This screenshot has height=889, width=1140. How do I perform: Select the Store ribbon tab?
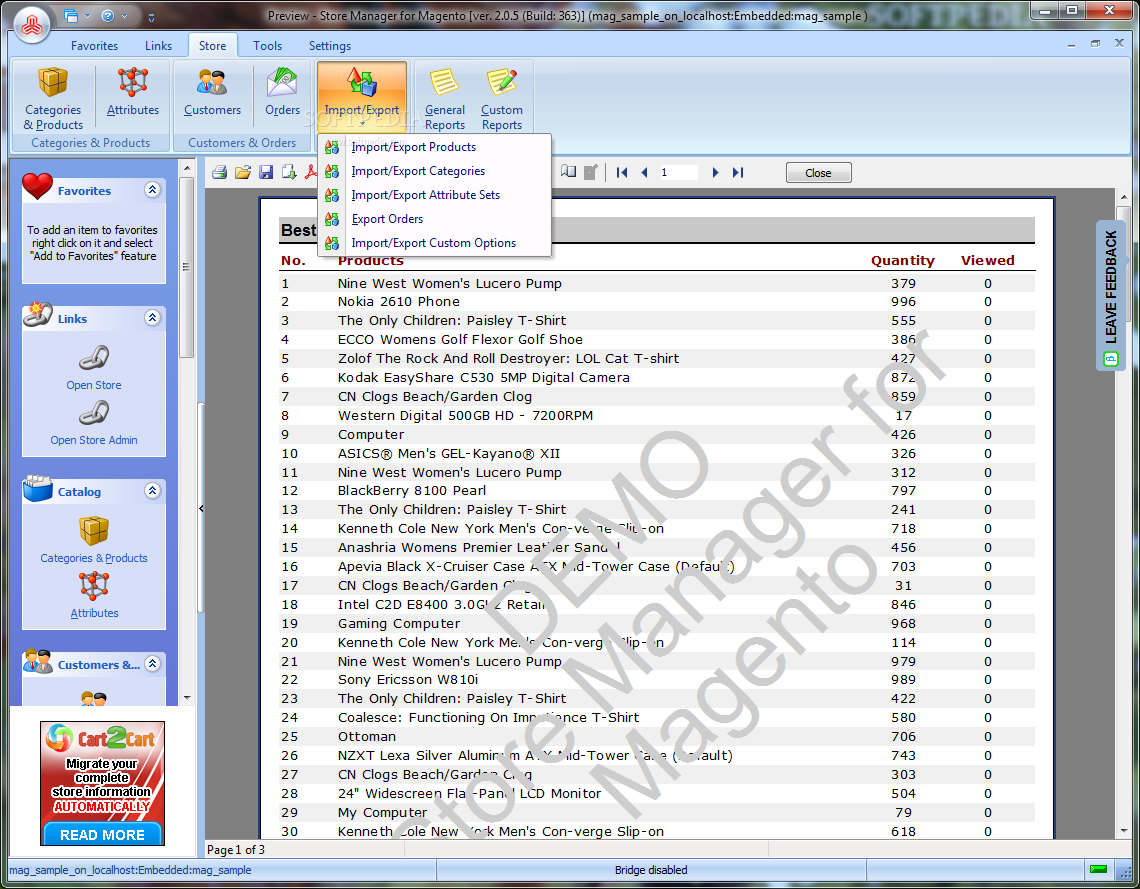pos(212,46)
